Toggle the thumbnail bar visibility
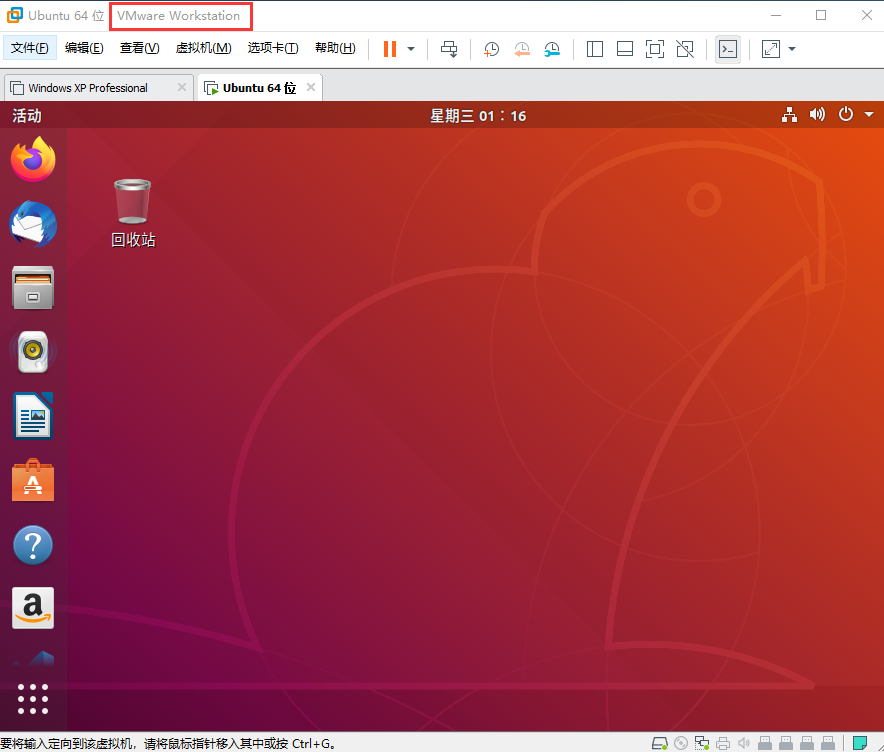This screenshot has height=752, width=884. [624, 48]
